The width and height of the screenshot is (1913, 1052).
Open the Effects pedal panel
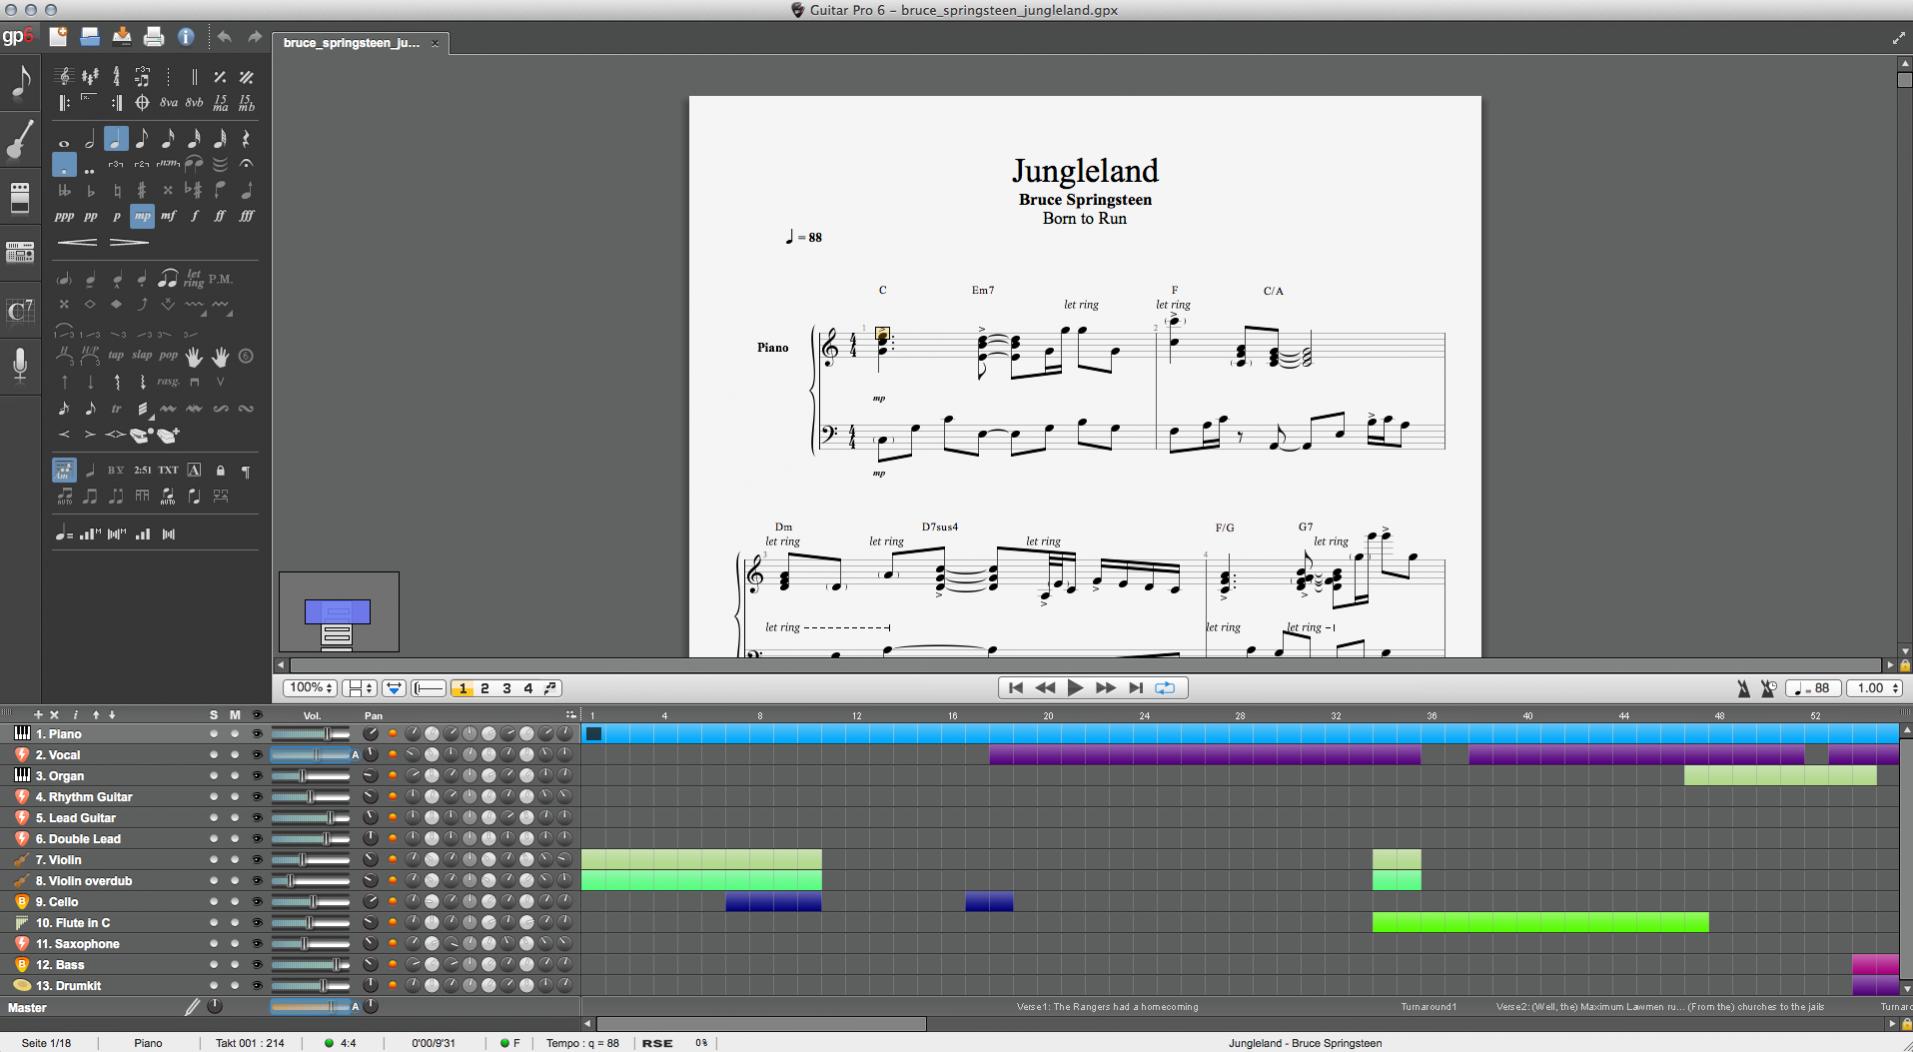click(20, 197)
